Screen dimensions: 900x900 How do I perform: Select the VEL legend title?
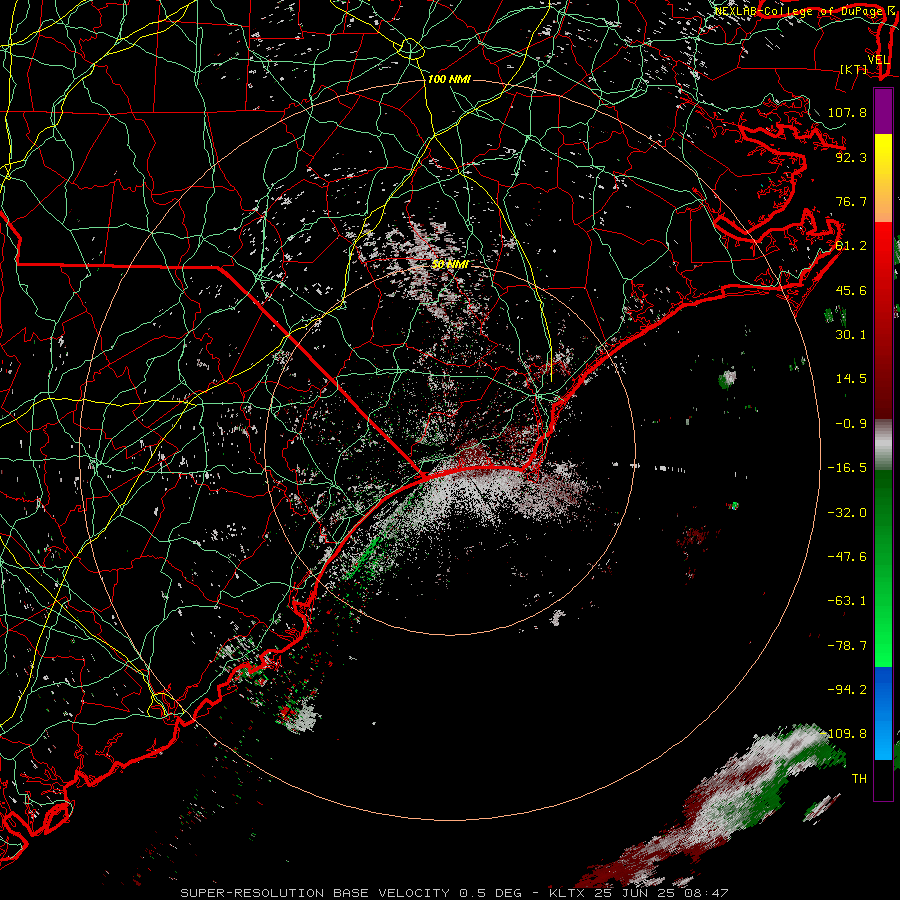pos(878,60)
